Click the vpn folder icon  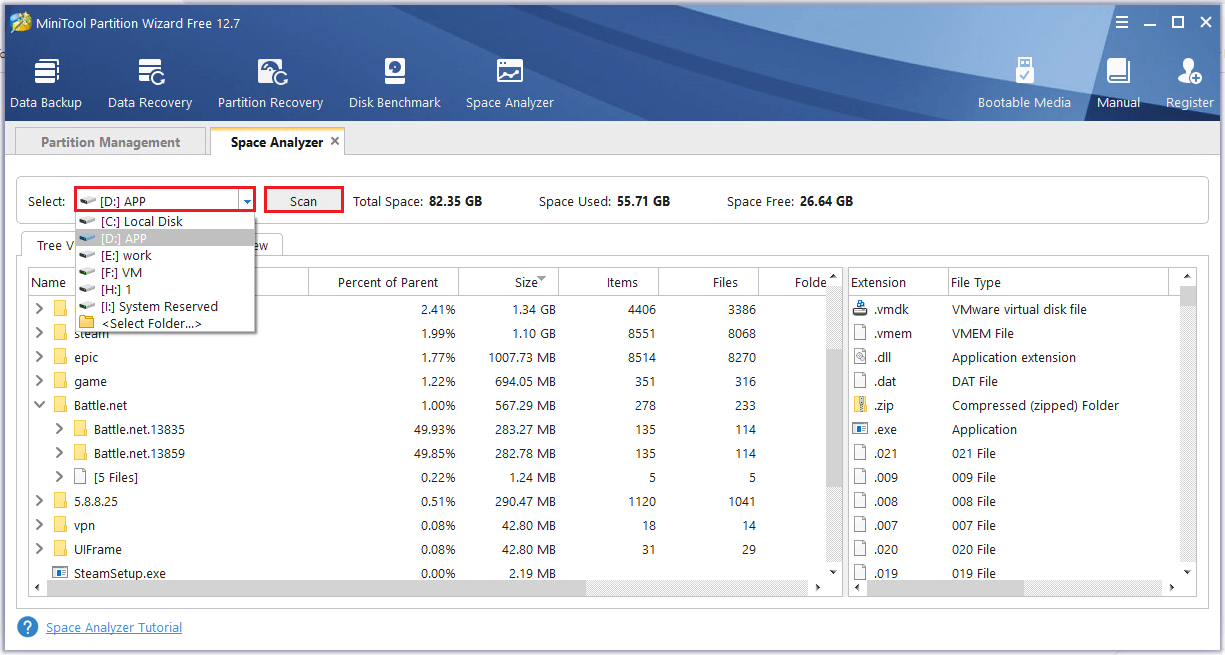pyautogui.click(x=60, y=525)
